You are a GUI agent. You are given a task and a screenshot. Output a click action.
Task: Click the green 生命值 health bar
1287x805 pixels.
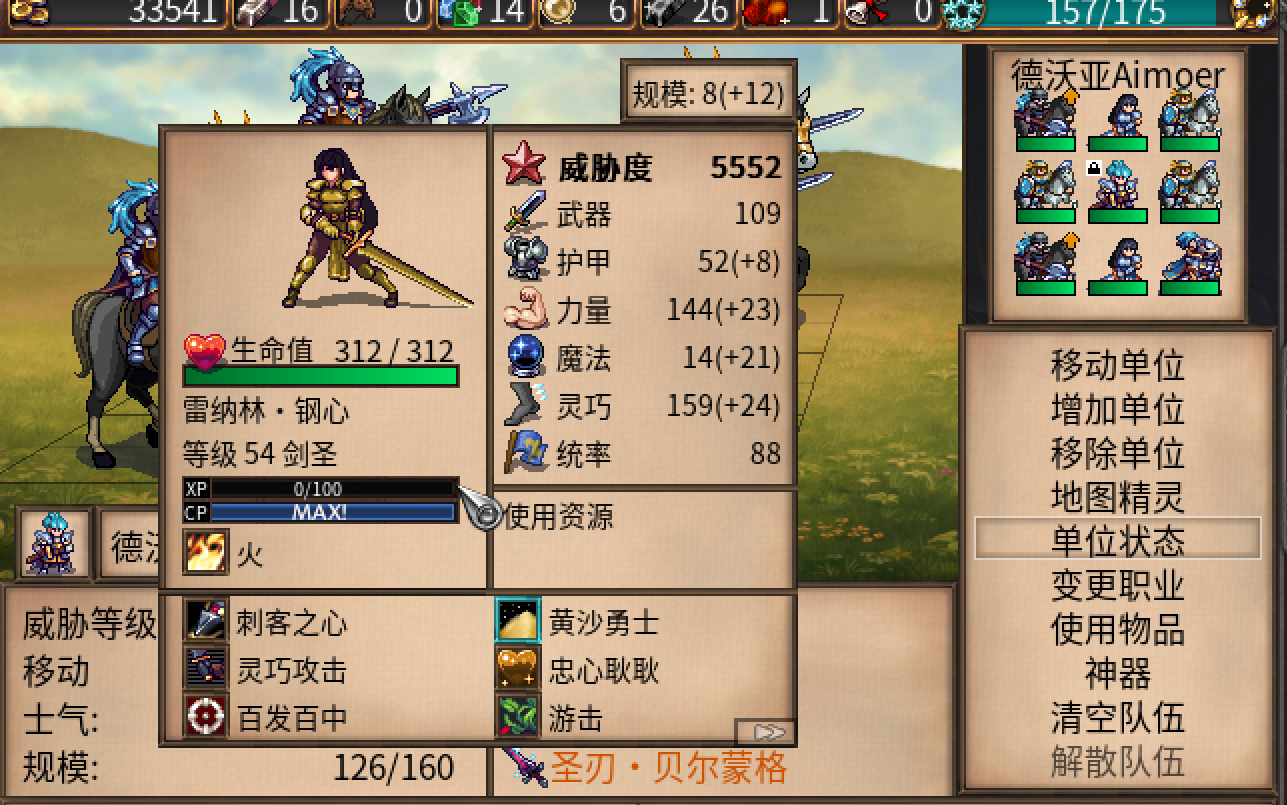click(x=321, y=376)
